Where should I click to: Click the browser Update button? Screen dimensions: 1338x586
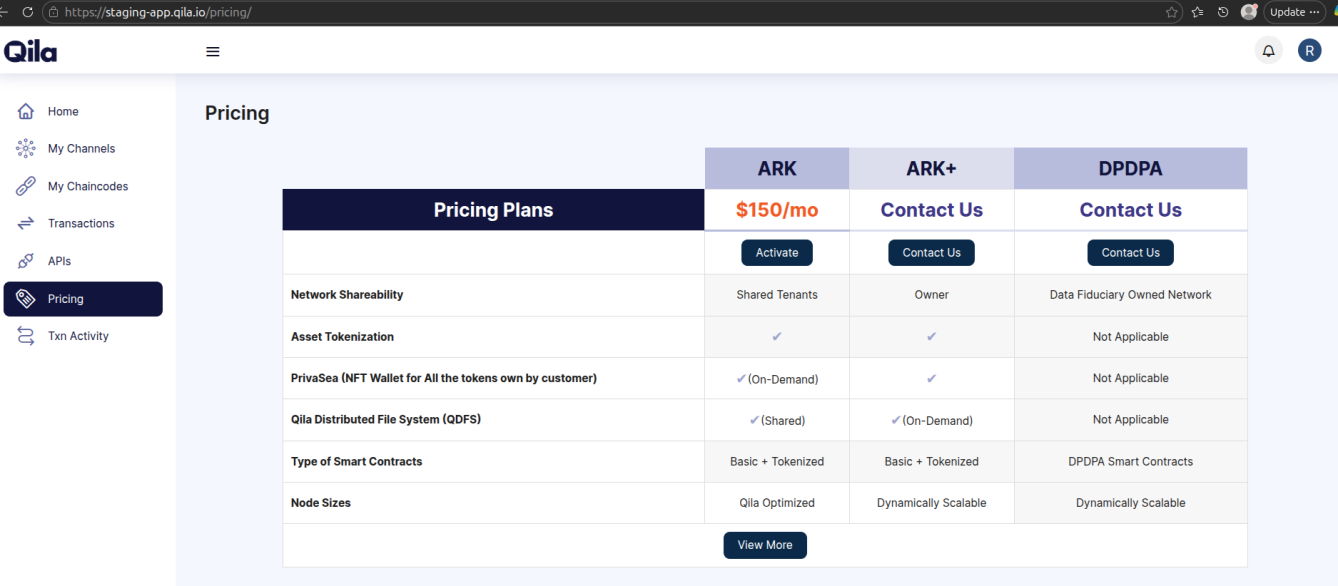(1289, 12)
